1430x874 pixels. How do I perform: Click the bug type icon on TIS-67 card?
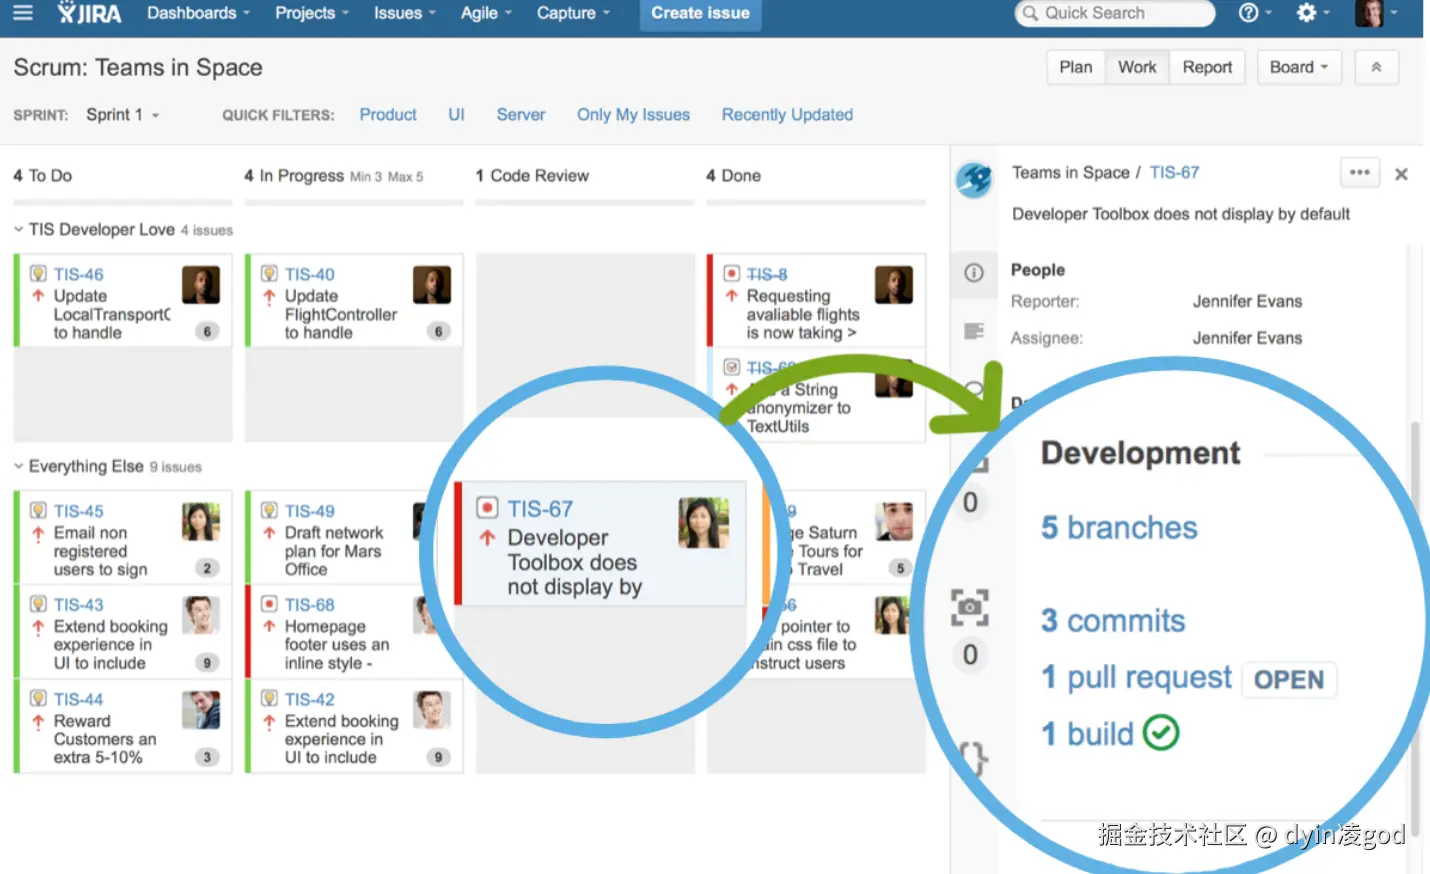[x=487, y=508]
